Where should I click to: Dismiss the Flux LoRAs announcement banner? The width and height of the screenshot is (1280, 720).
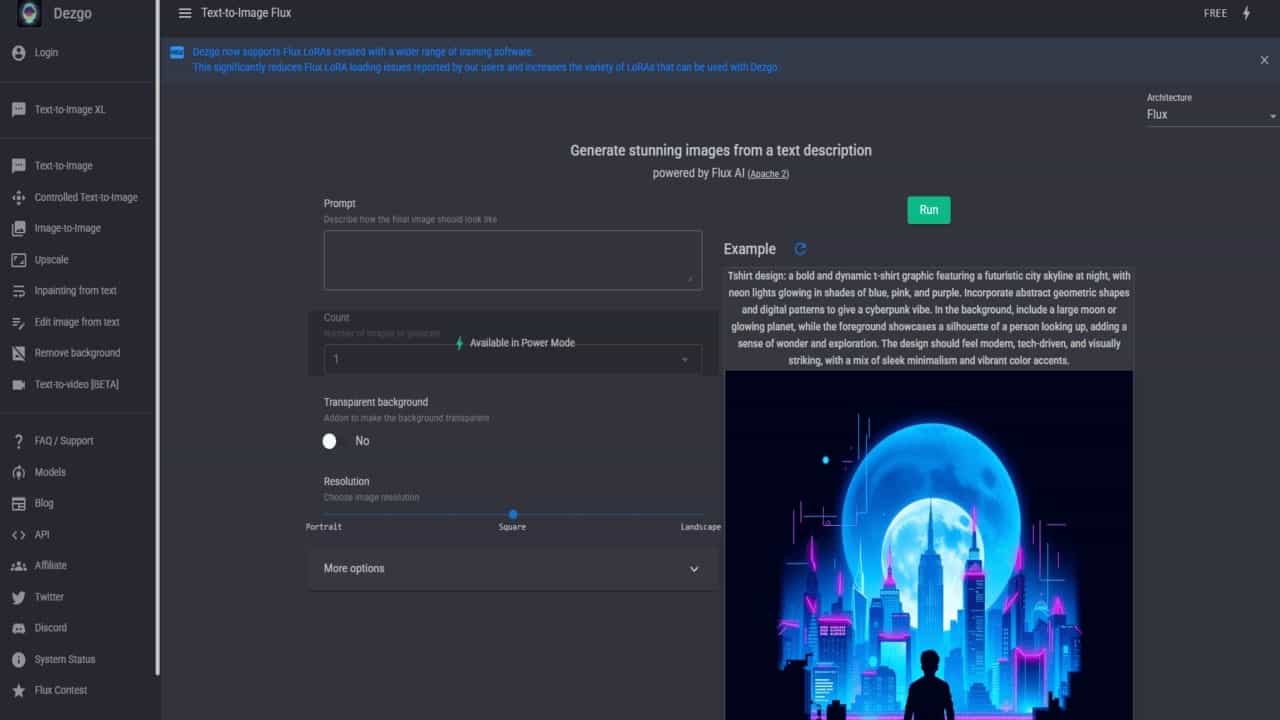[1264, 59]
